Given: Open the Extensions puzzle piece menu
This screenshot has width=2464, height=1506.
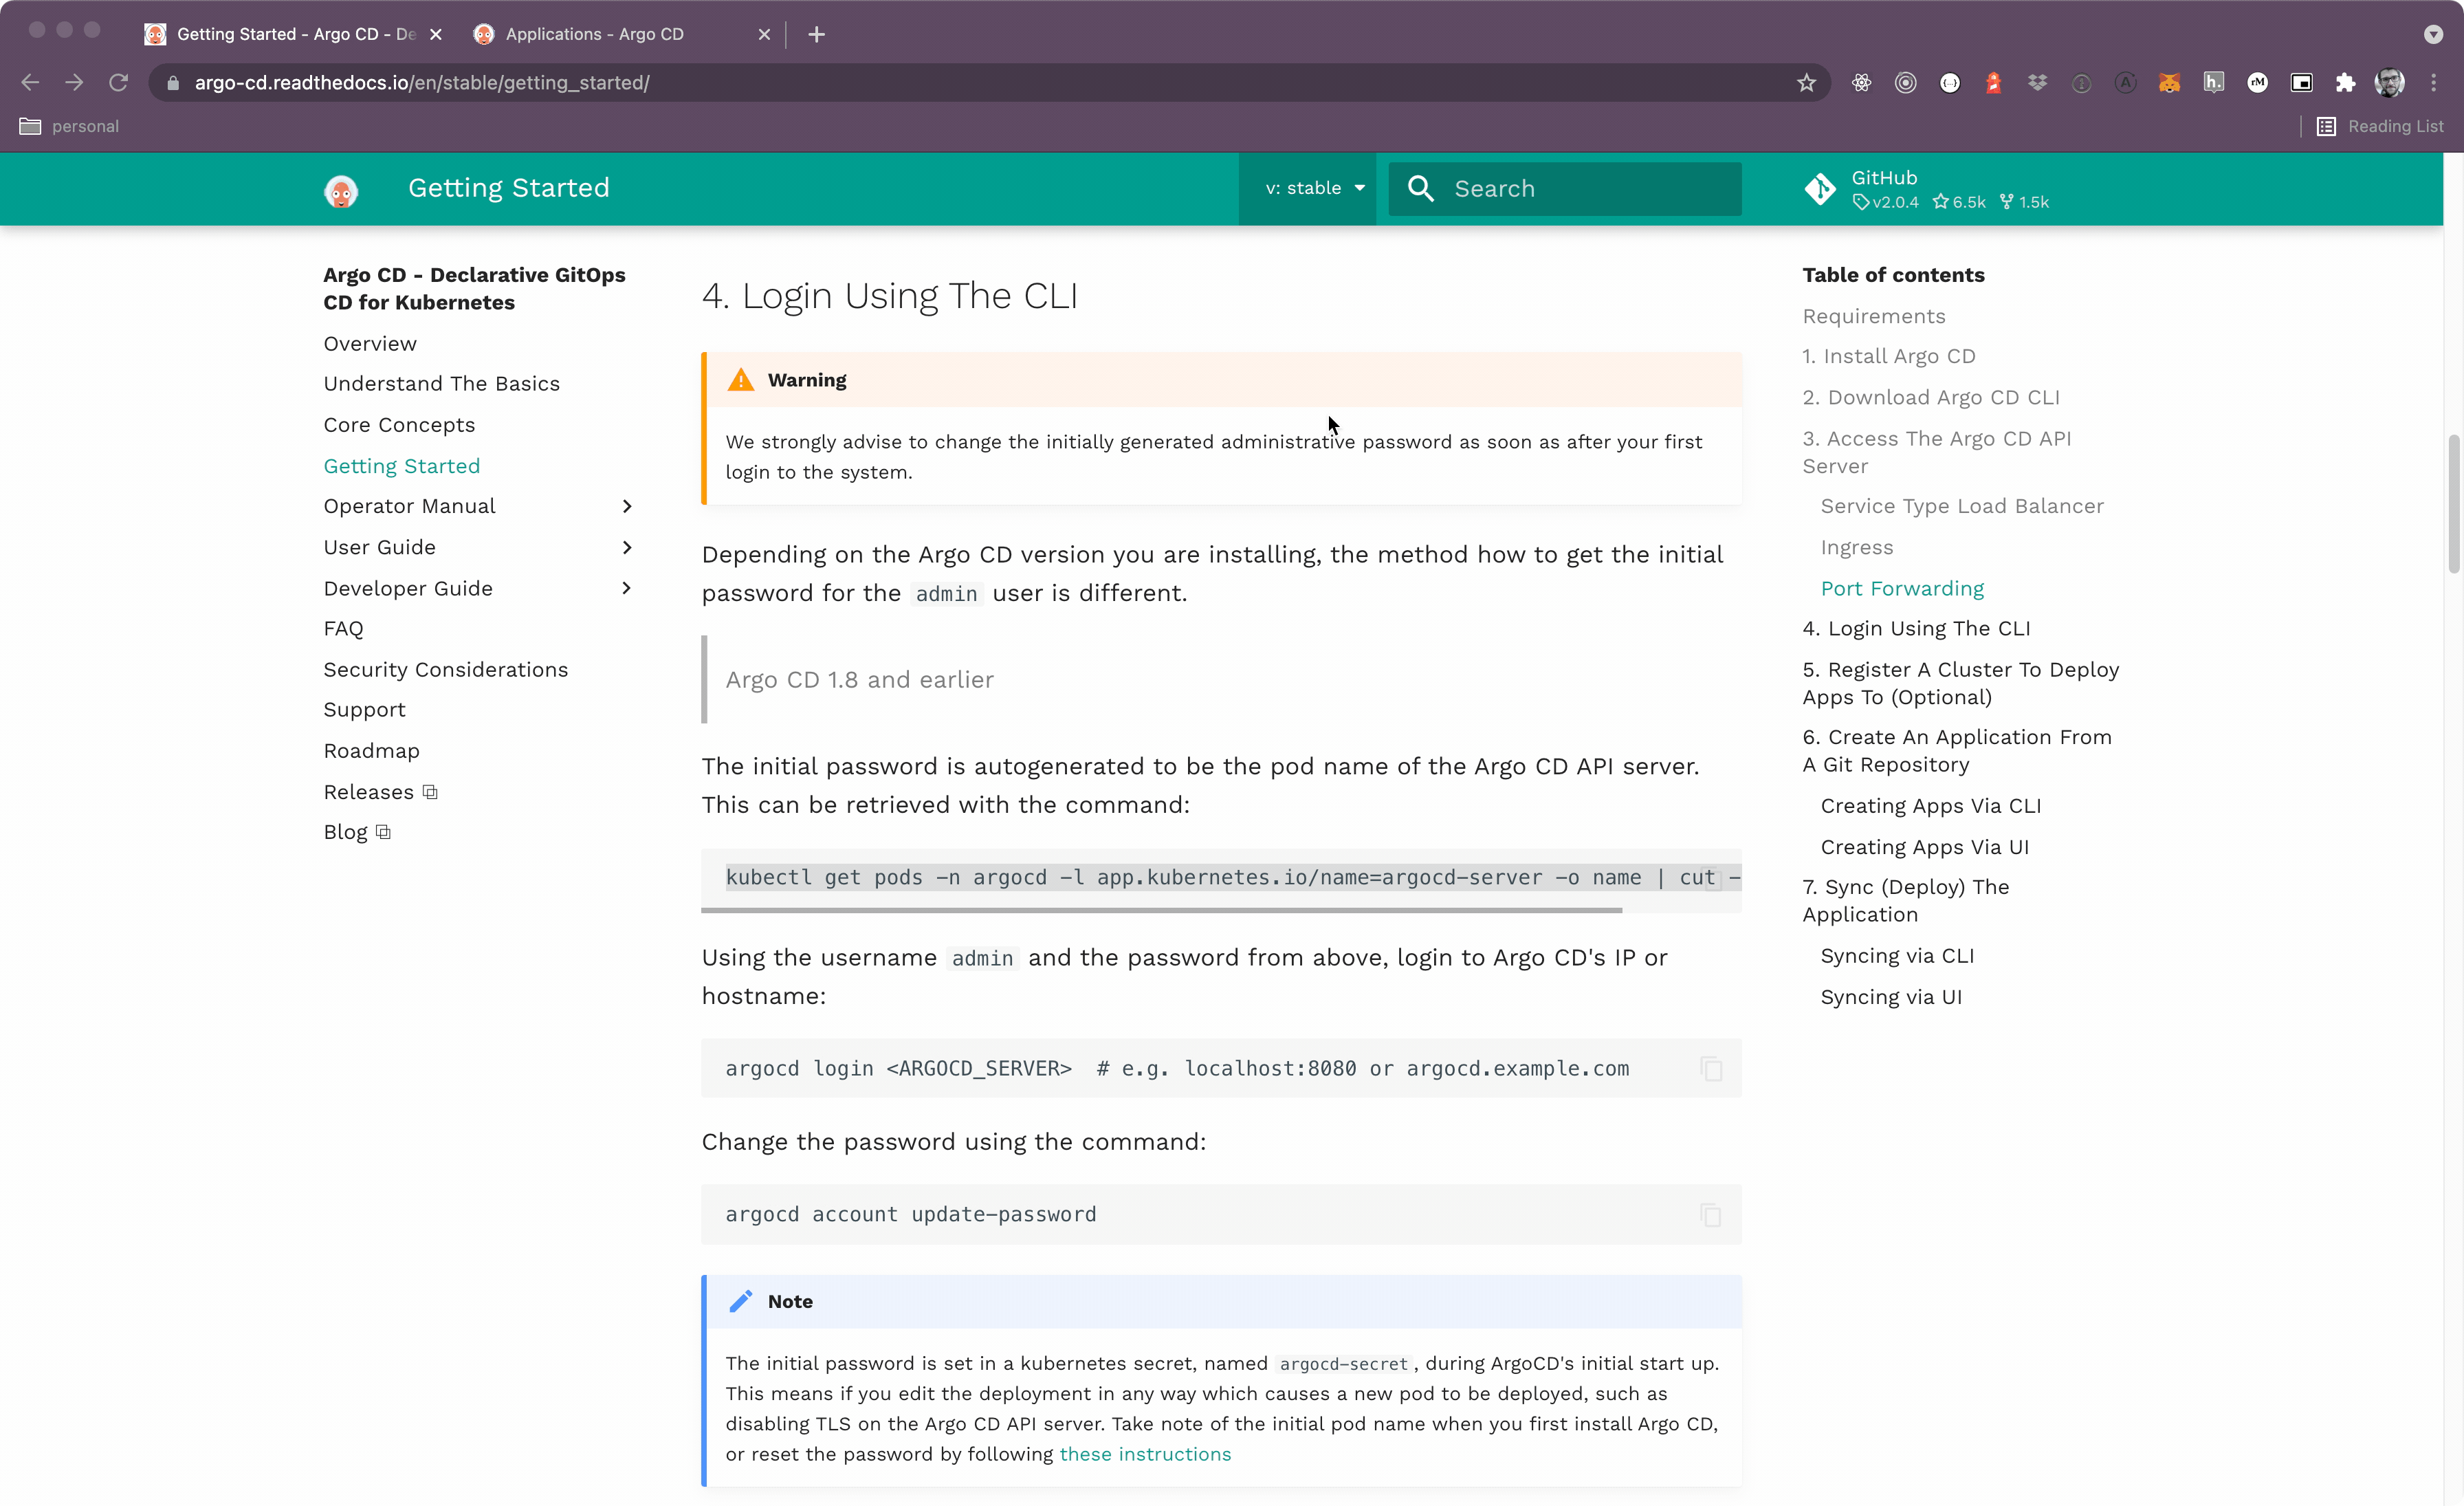Looking at the screenshot, I should click(x=2345, y=83).
